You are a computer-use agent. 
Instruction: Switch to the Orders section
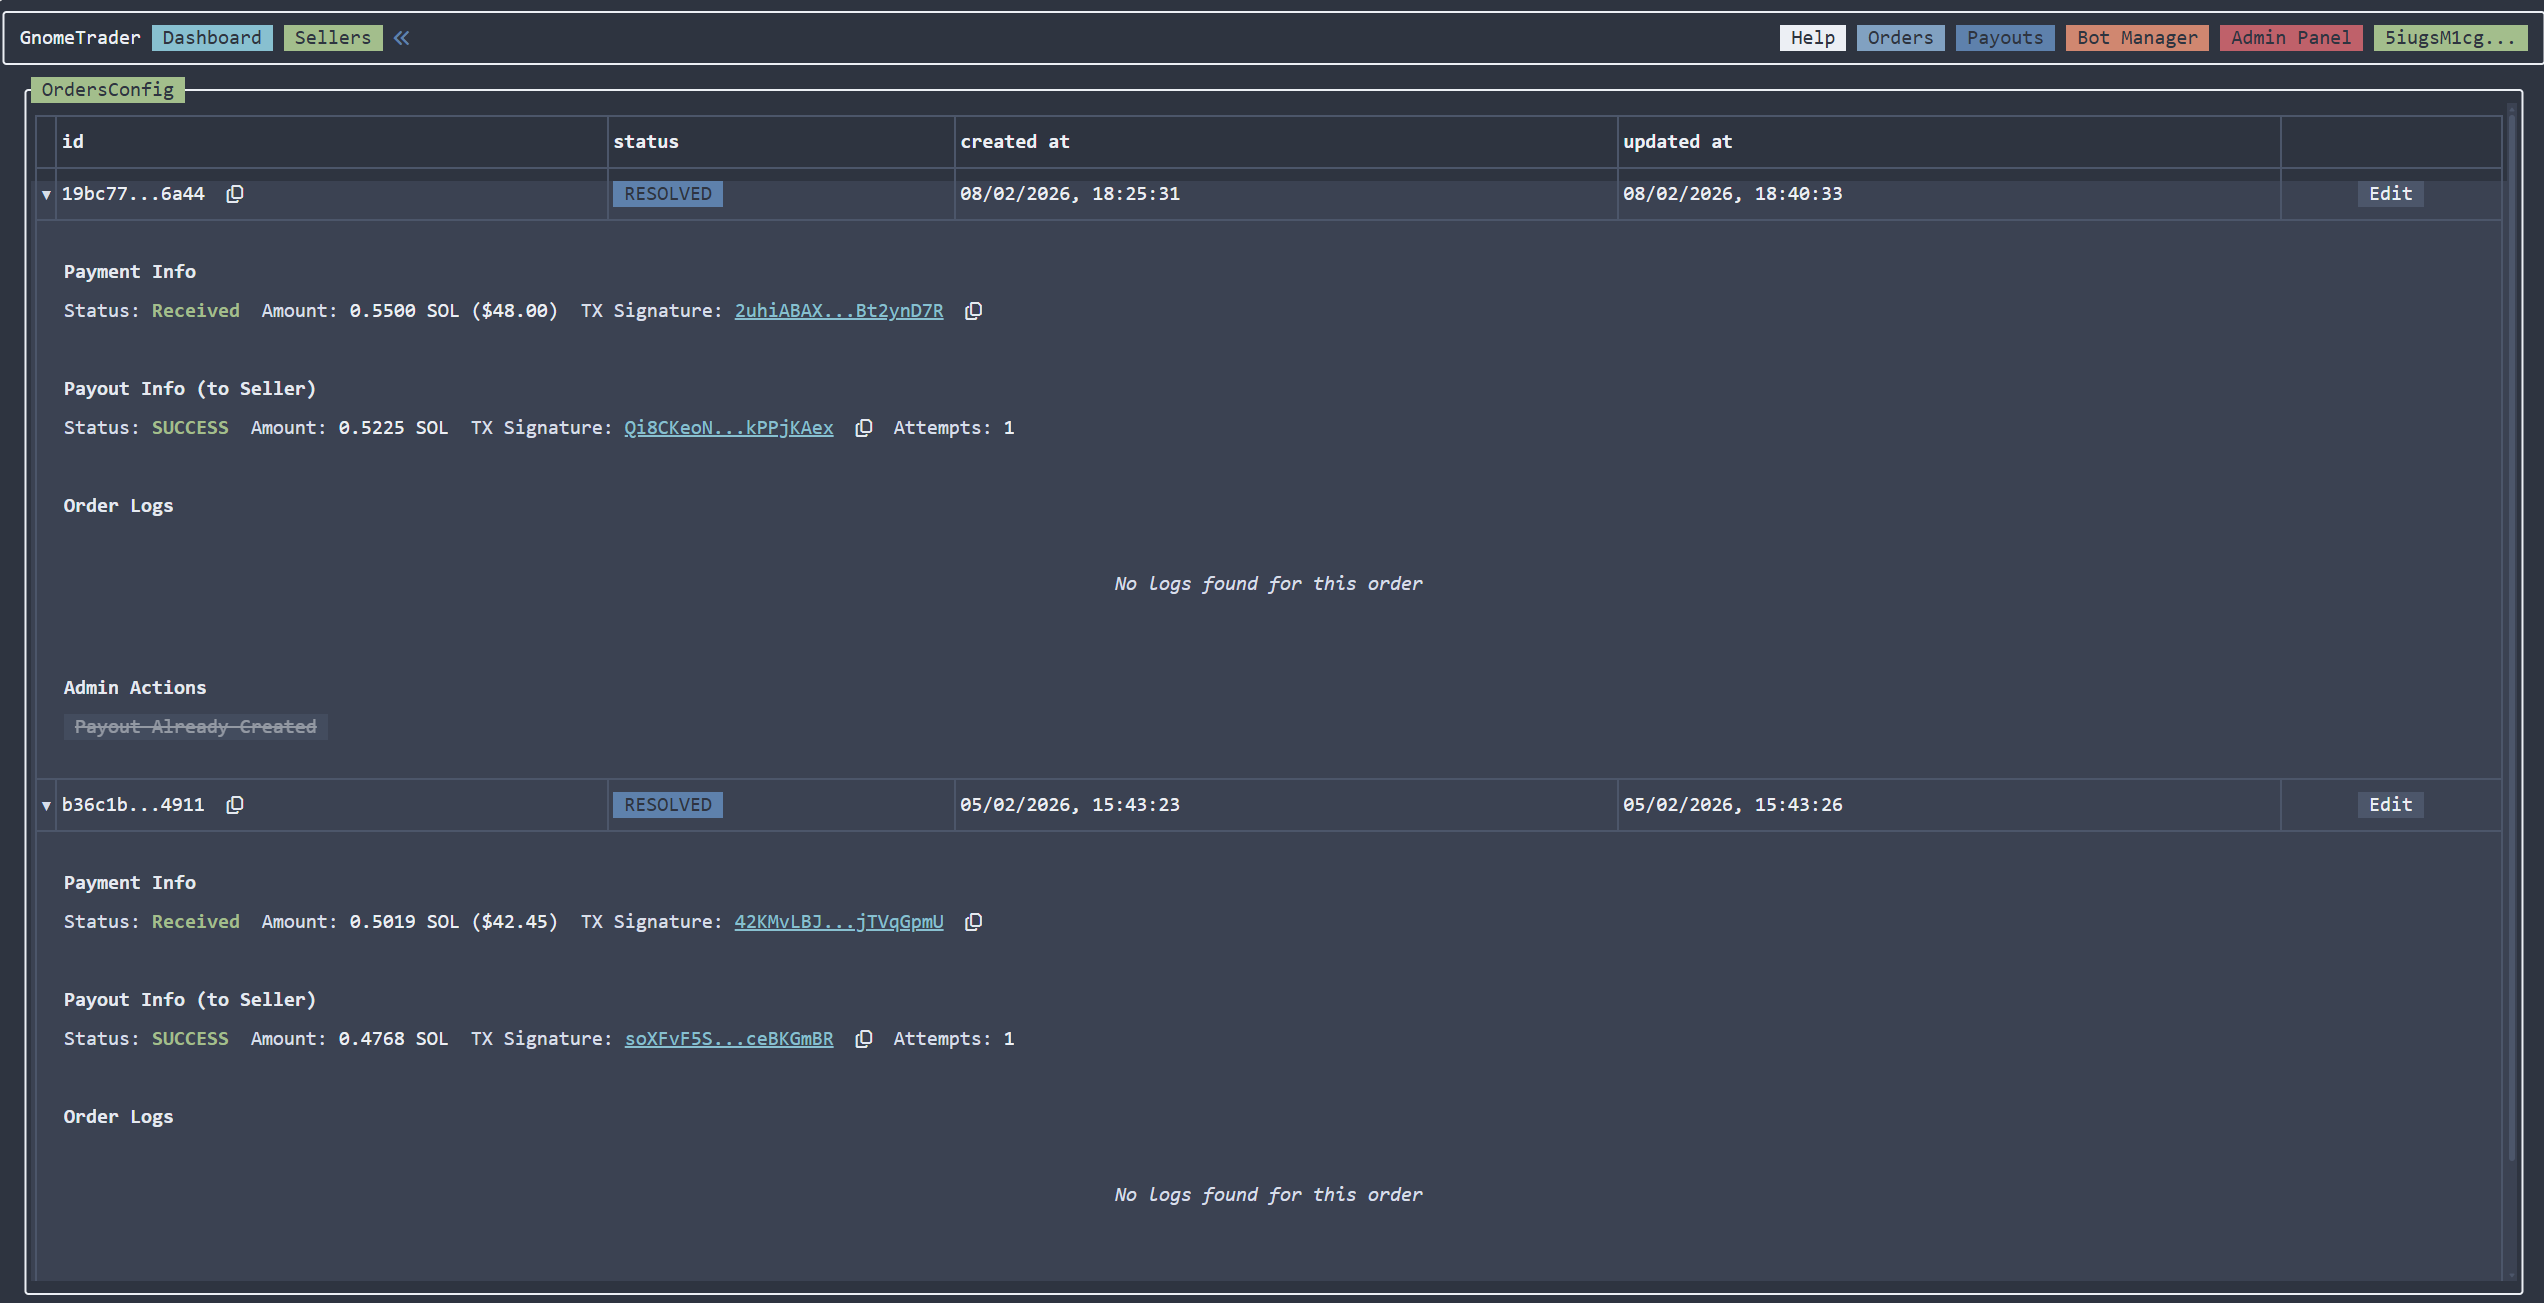[1900, 38]
